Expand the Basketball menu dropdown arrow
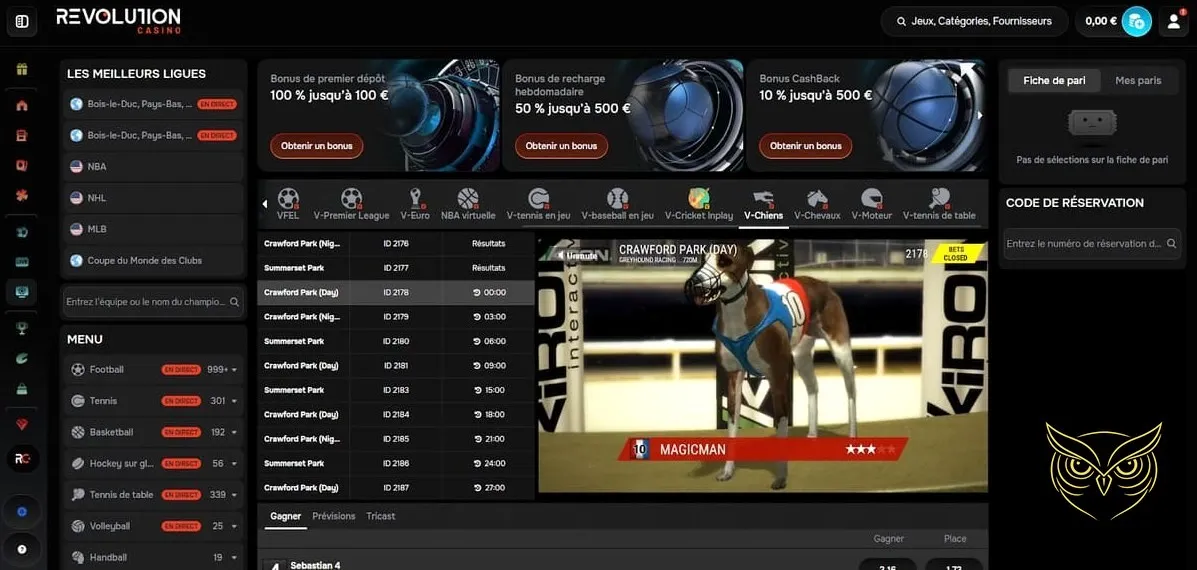Viewport: 1197px width, 570px height. coord(234,433)
